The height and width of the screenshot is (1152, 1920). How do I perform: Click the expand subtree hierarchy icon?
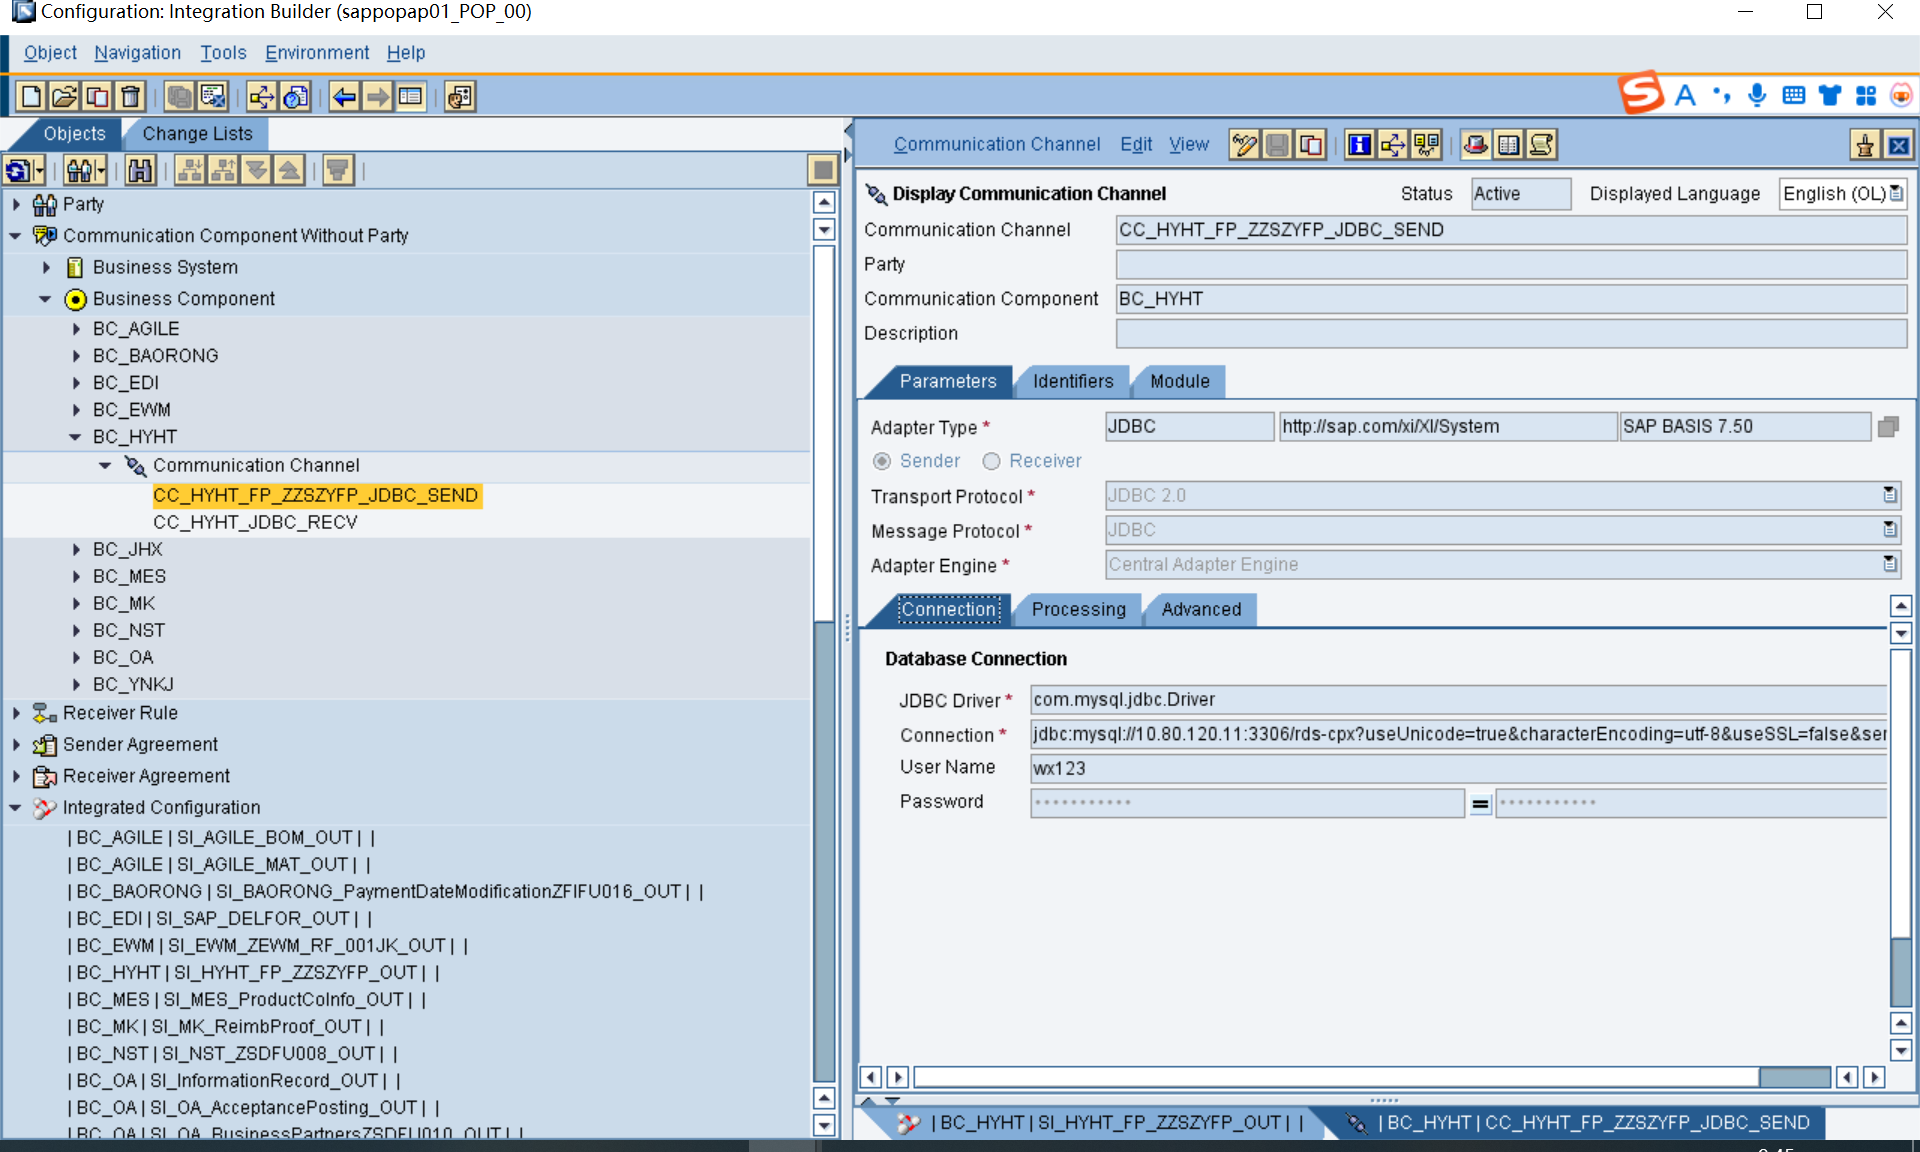pyautogui.click(x=190, y=170)
